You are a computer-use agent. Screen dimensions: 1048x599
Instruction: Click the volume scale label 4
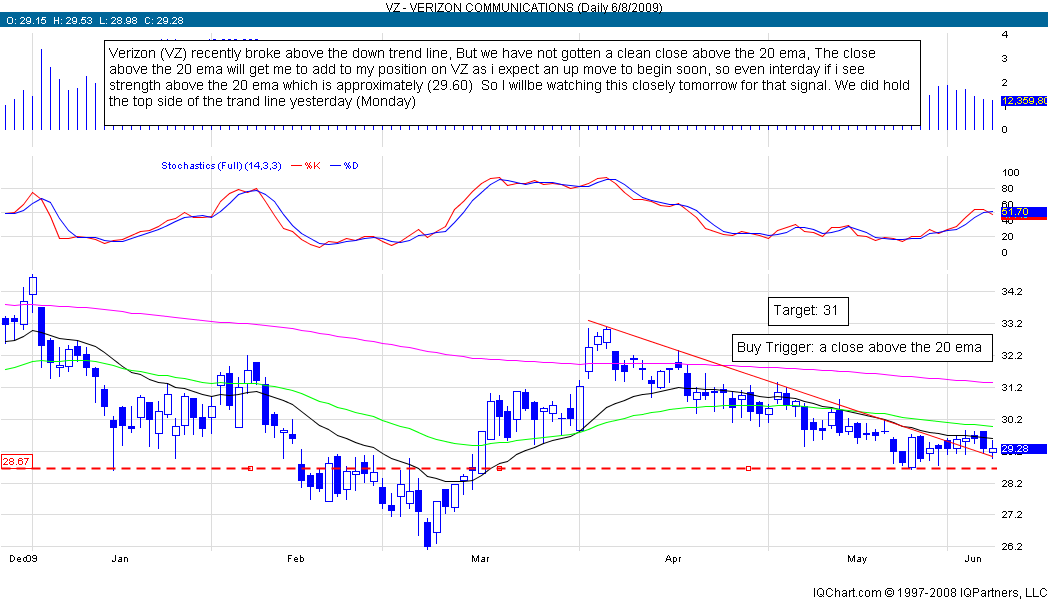tap(1005, 34)
